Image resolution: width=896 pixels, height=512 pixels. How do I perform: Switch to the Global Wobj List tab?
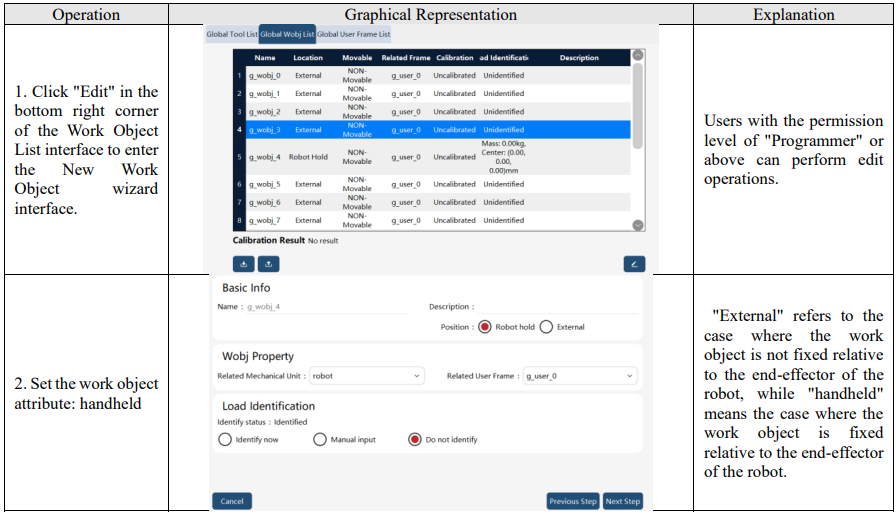click(287, 34)
